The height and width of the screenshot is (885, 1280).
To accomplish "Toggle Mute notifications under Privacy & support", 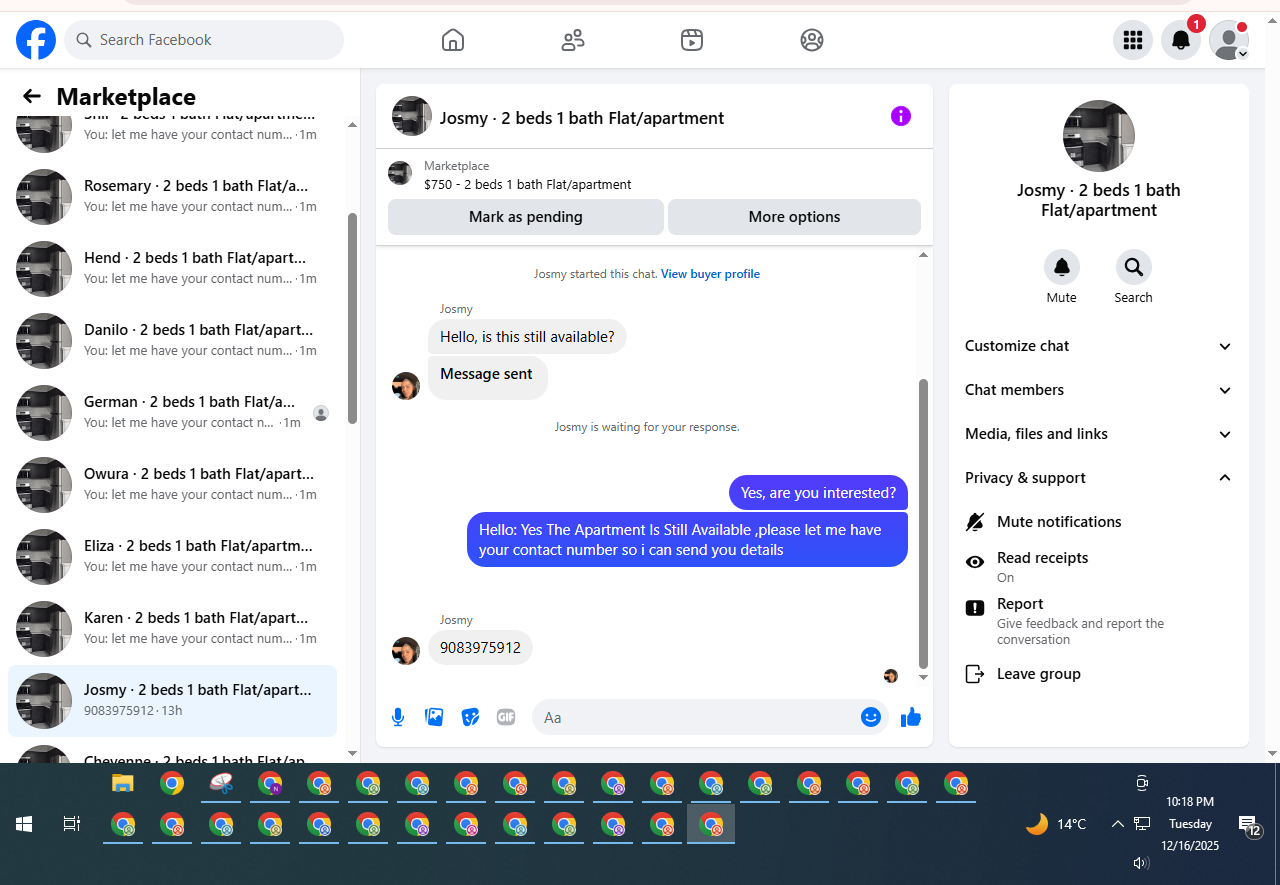I will (x=1099, y=522).
